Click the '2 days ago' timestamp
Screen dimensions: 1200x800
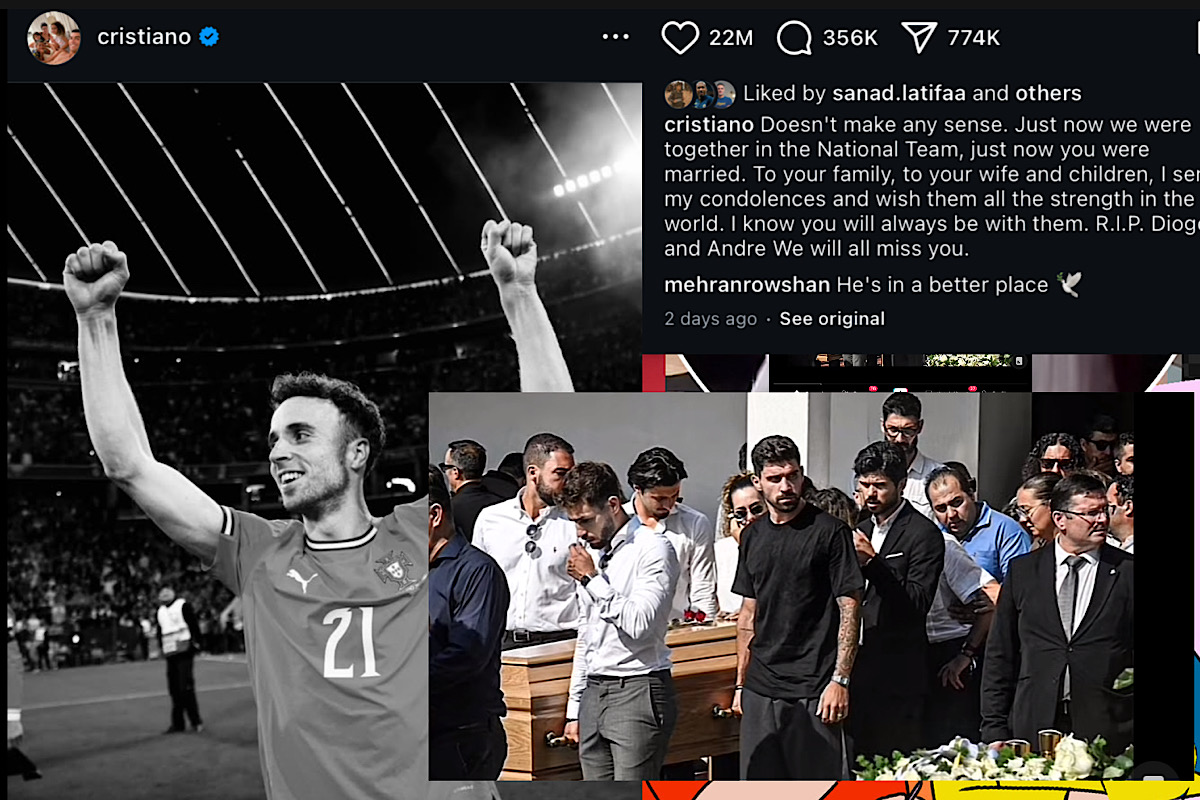[711, 319]
